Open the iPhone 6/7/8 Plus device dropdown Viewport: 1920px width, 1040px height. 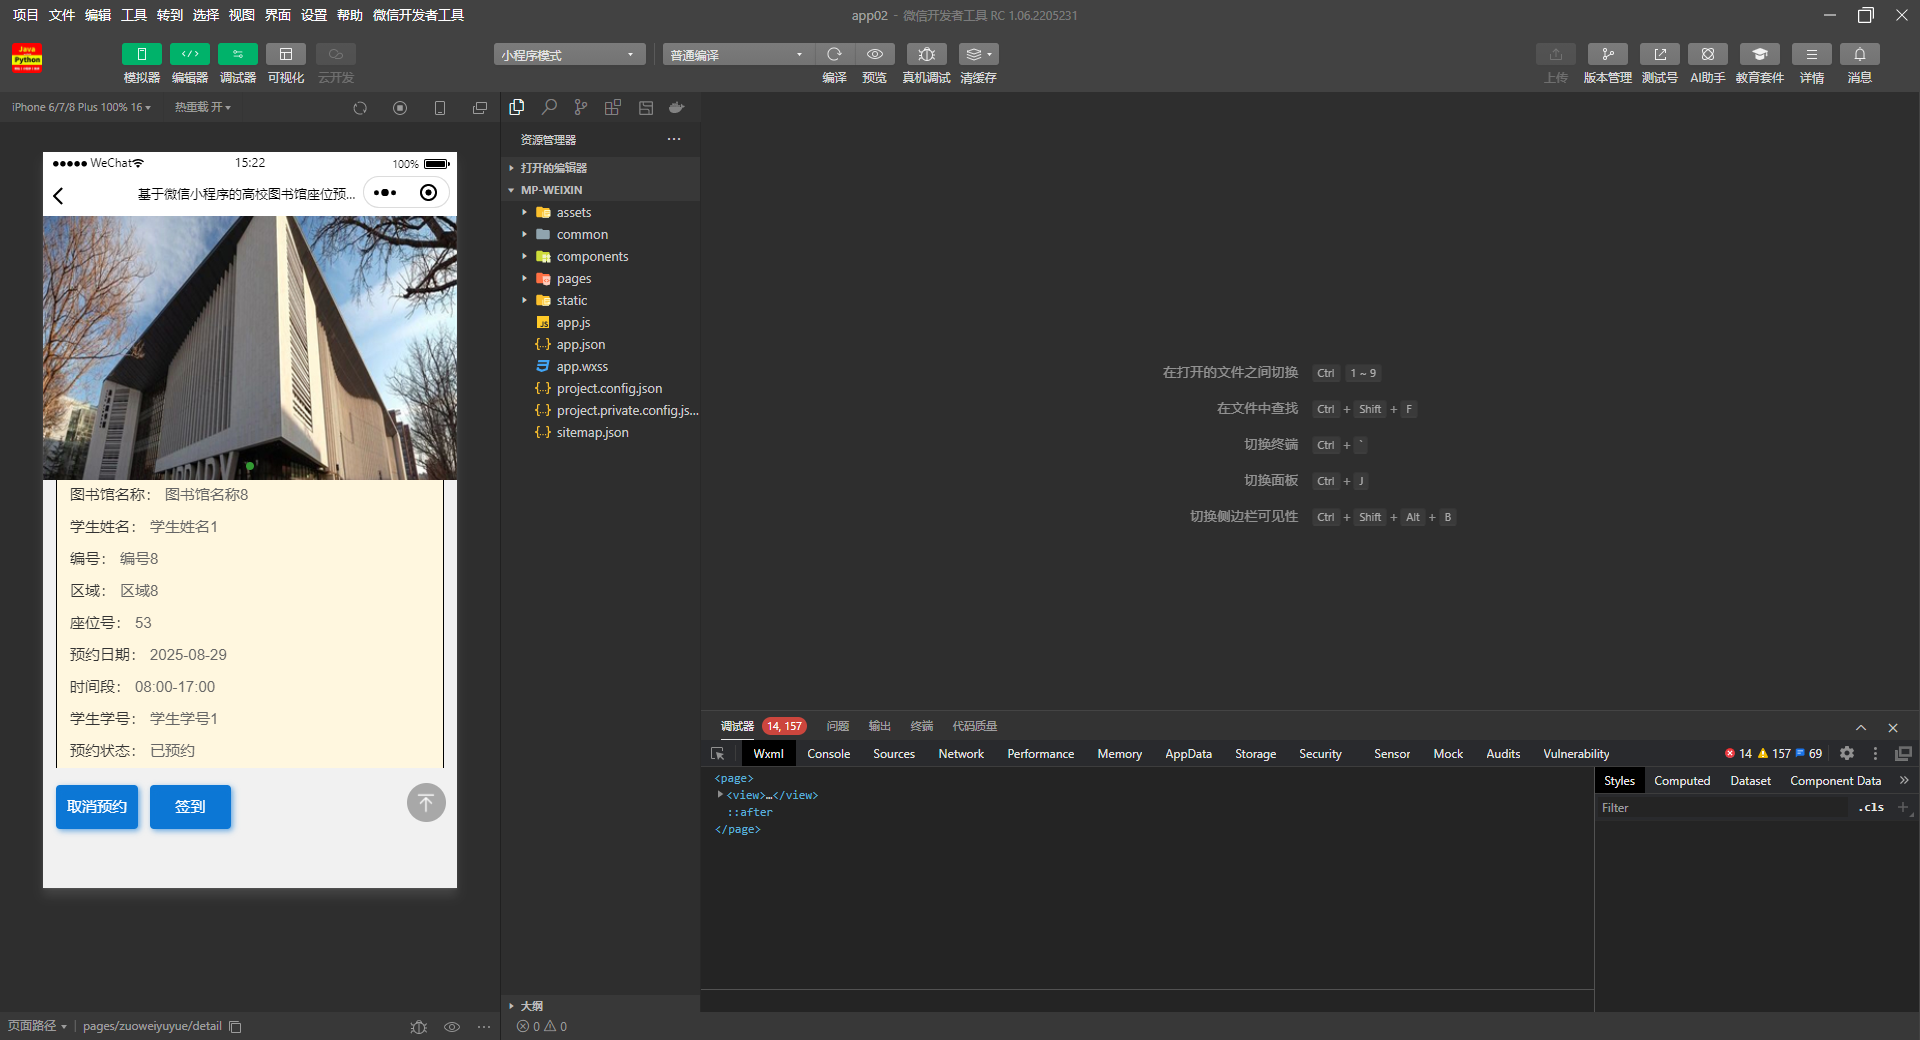click(82, 107)
